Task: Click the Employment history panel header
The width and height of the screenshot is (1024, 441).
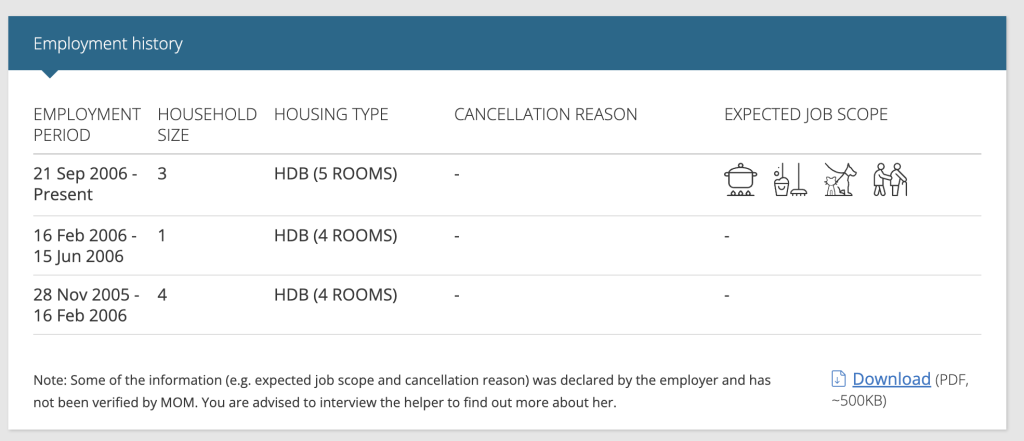Action: click(507, 43)
